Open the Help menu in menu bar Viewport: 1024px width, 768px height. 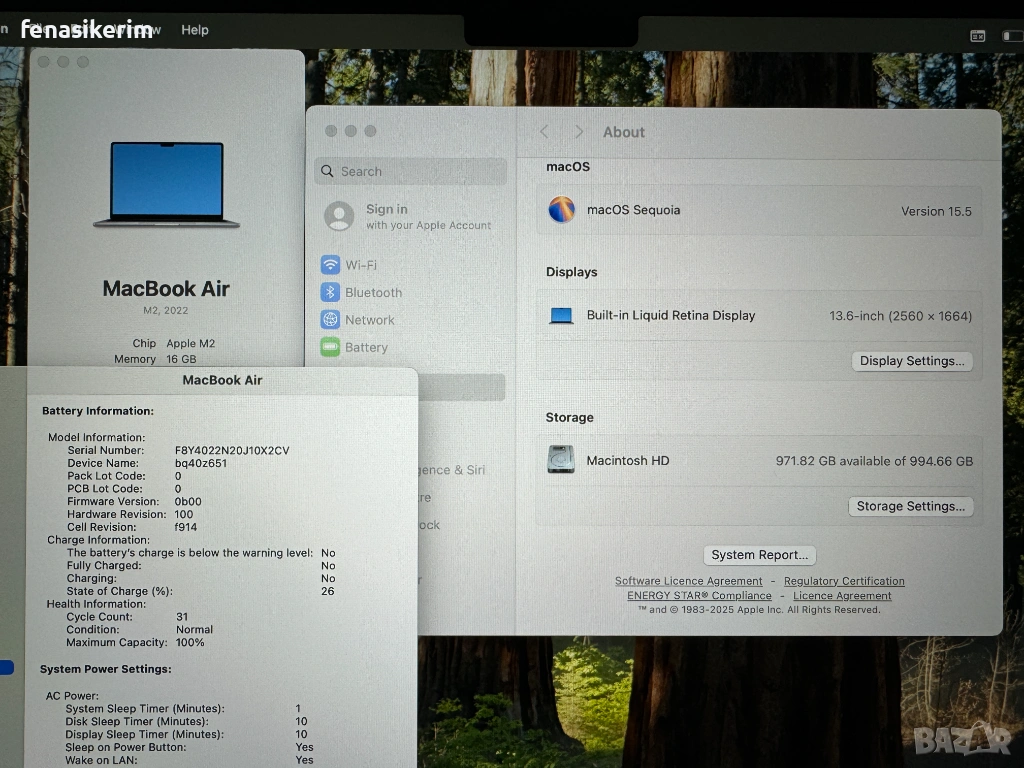pos(195,30)
